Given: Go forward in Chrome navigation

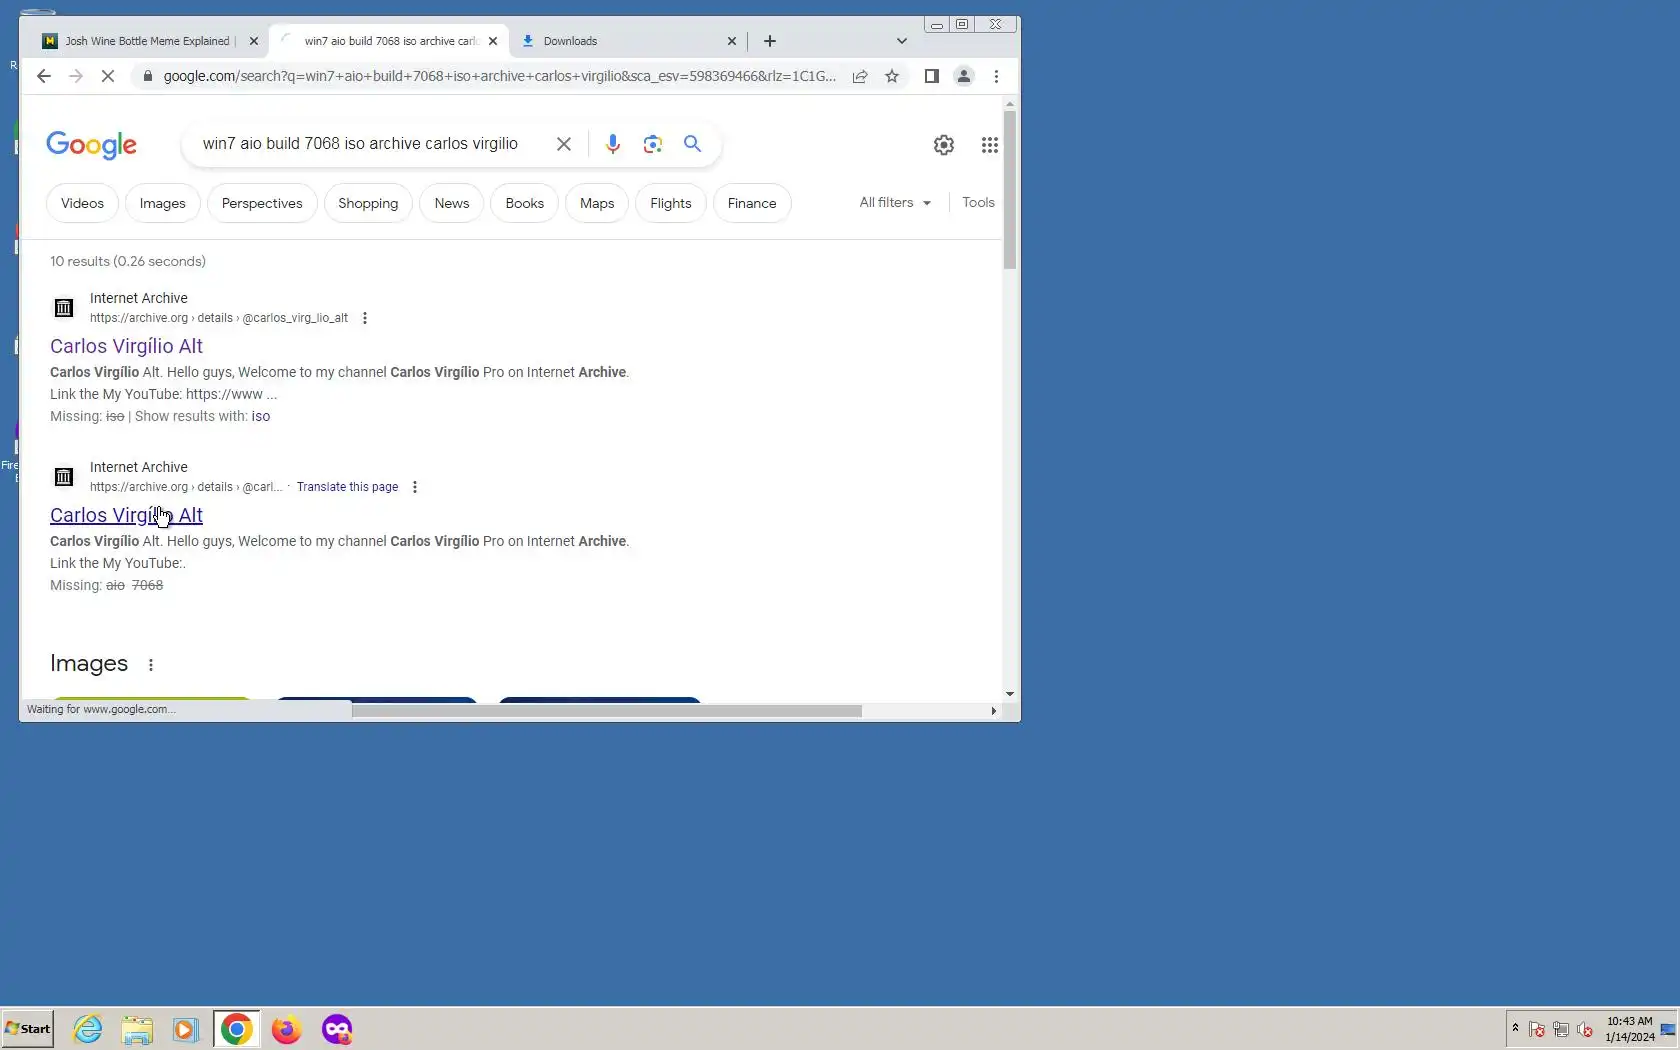Looking at the screenshot, I should click(76, 76).
